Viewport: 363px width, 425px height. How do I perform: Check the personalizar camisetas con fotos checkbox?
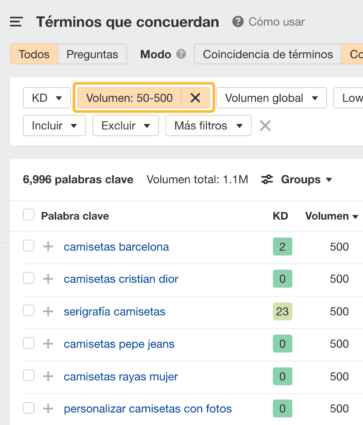pos(29,408)
